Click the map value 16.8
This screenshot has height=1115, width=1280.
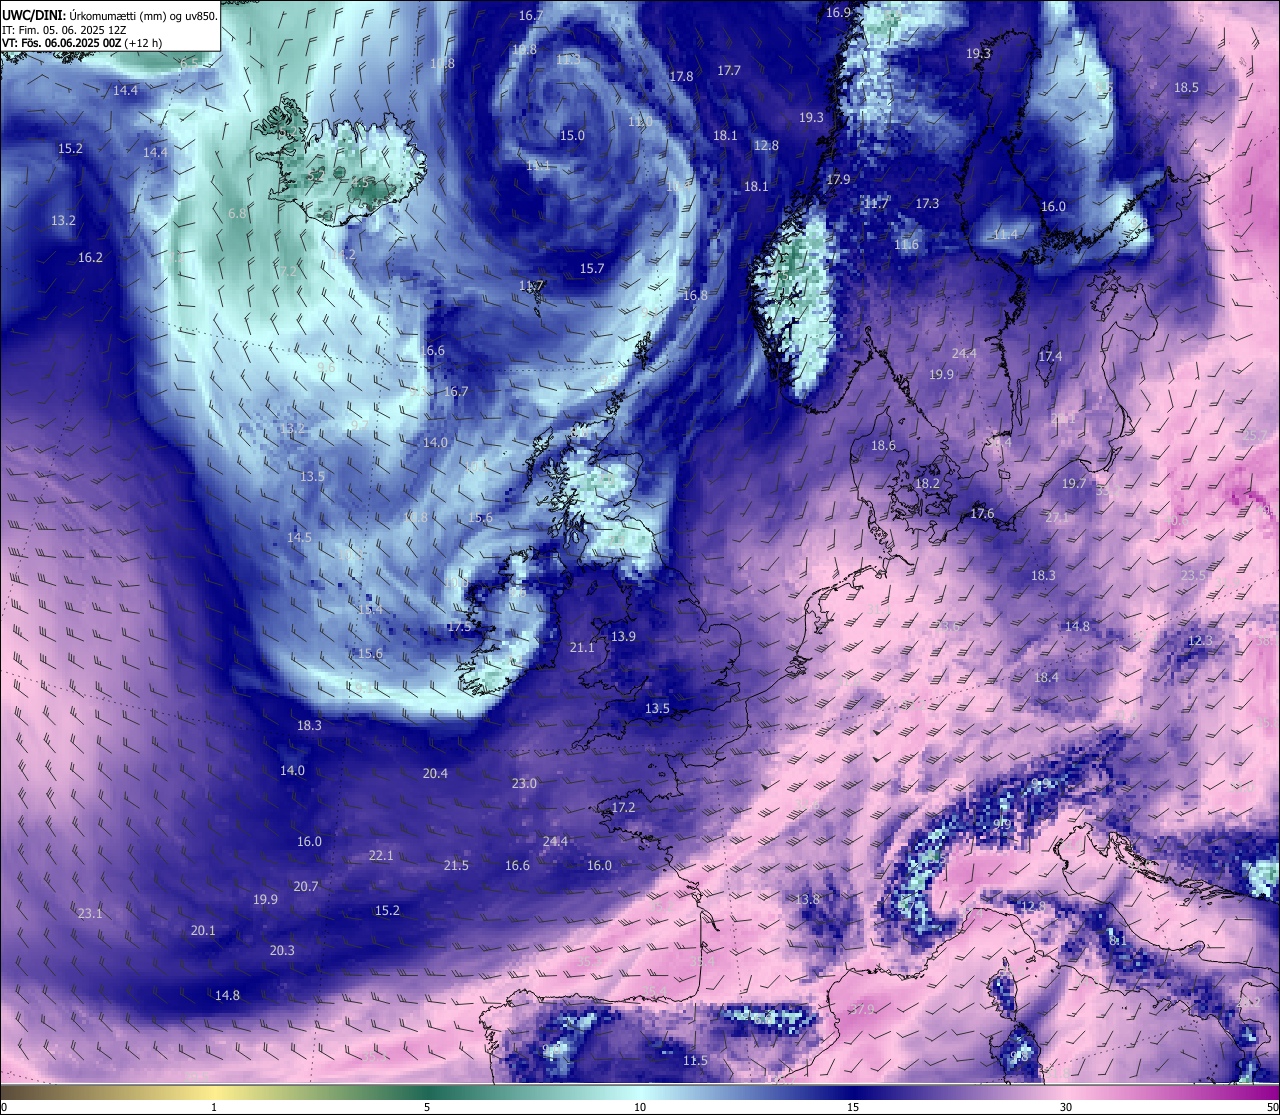(695, 296)
